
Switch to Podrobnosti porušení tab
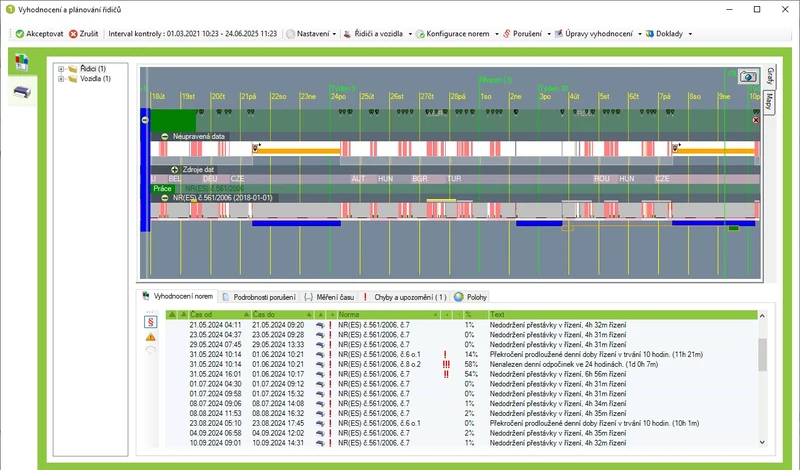259,297
